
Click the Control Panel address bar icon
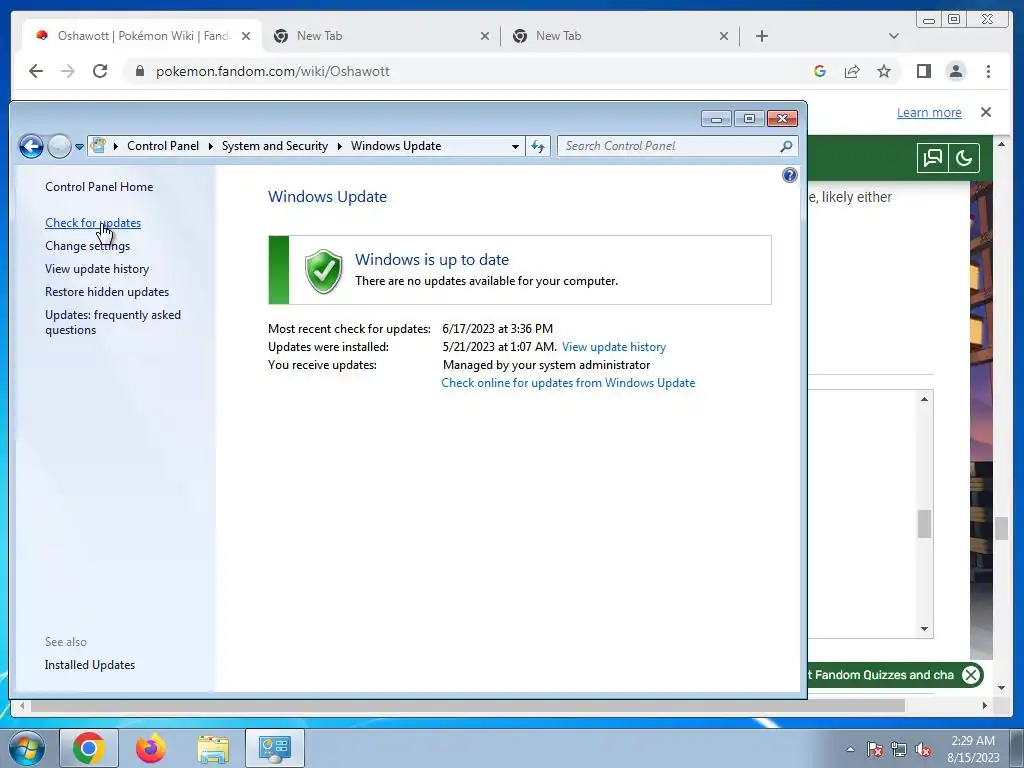click(x=99, y=146)
